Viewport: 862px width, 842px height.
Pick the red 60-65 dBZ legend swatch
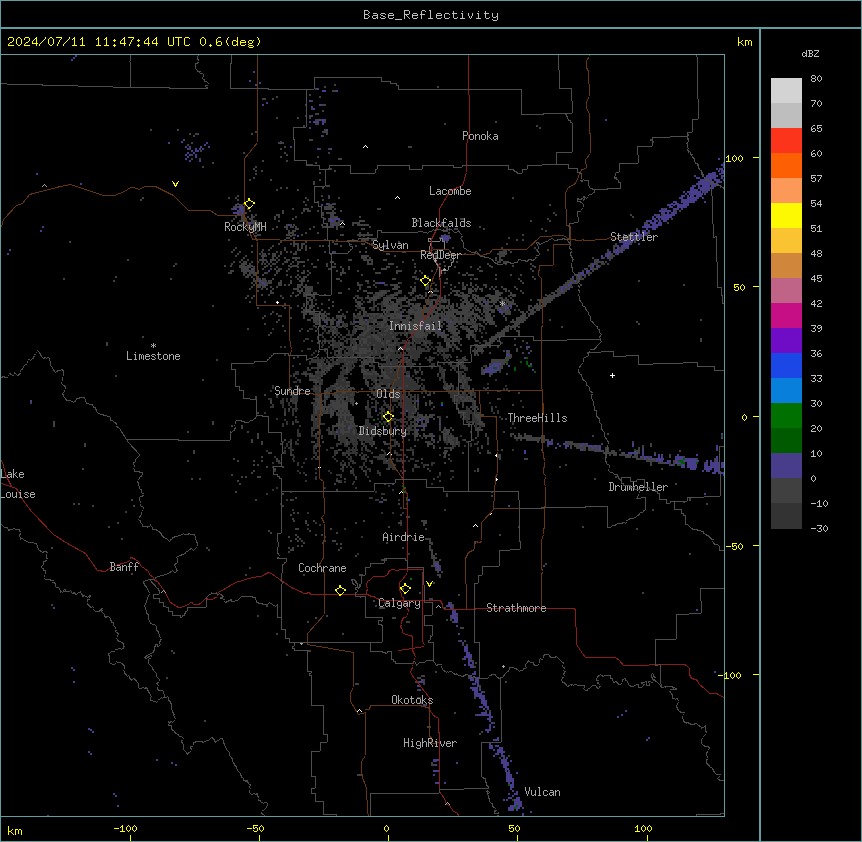click(x=786, y=140)
